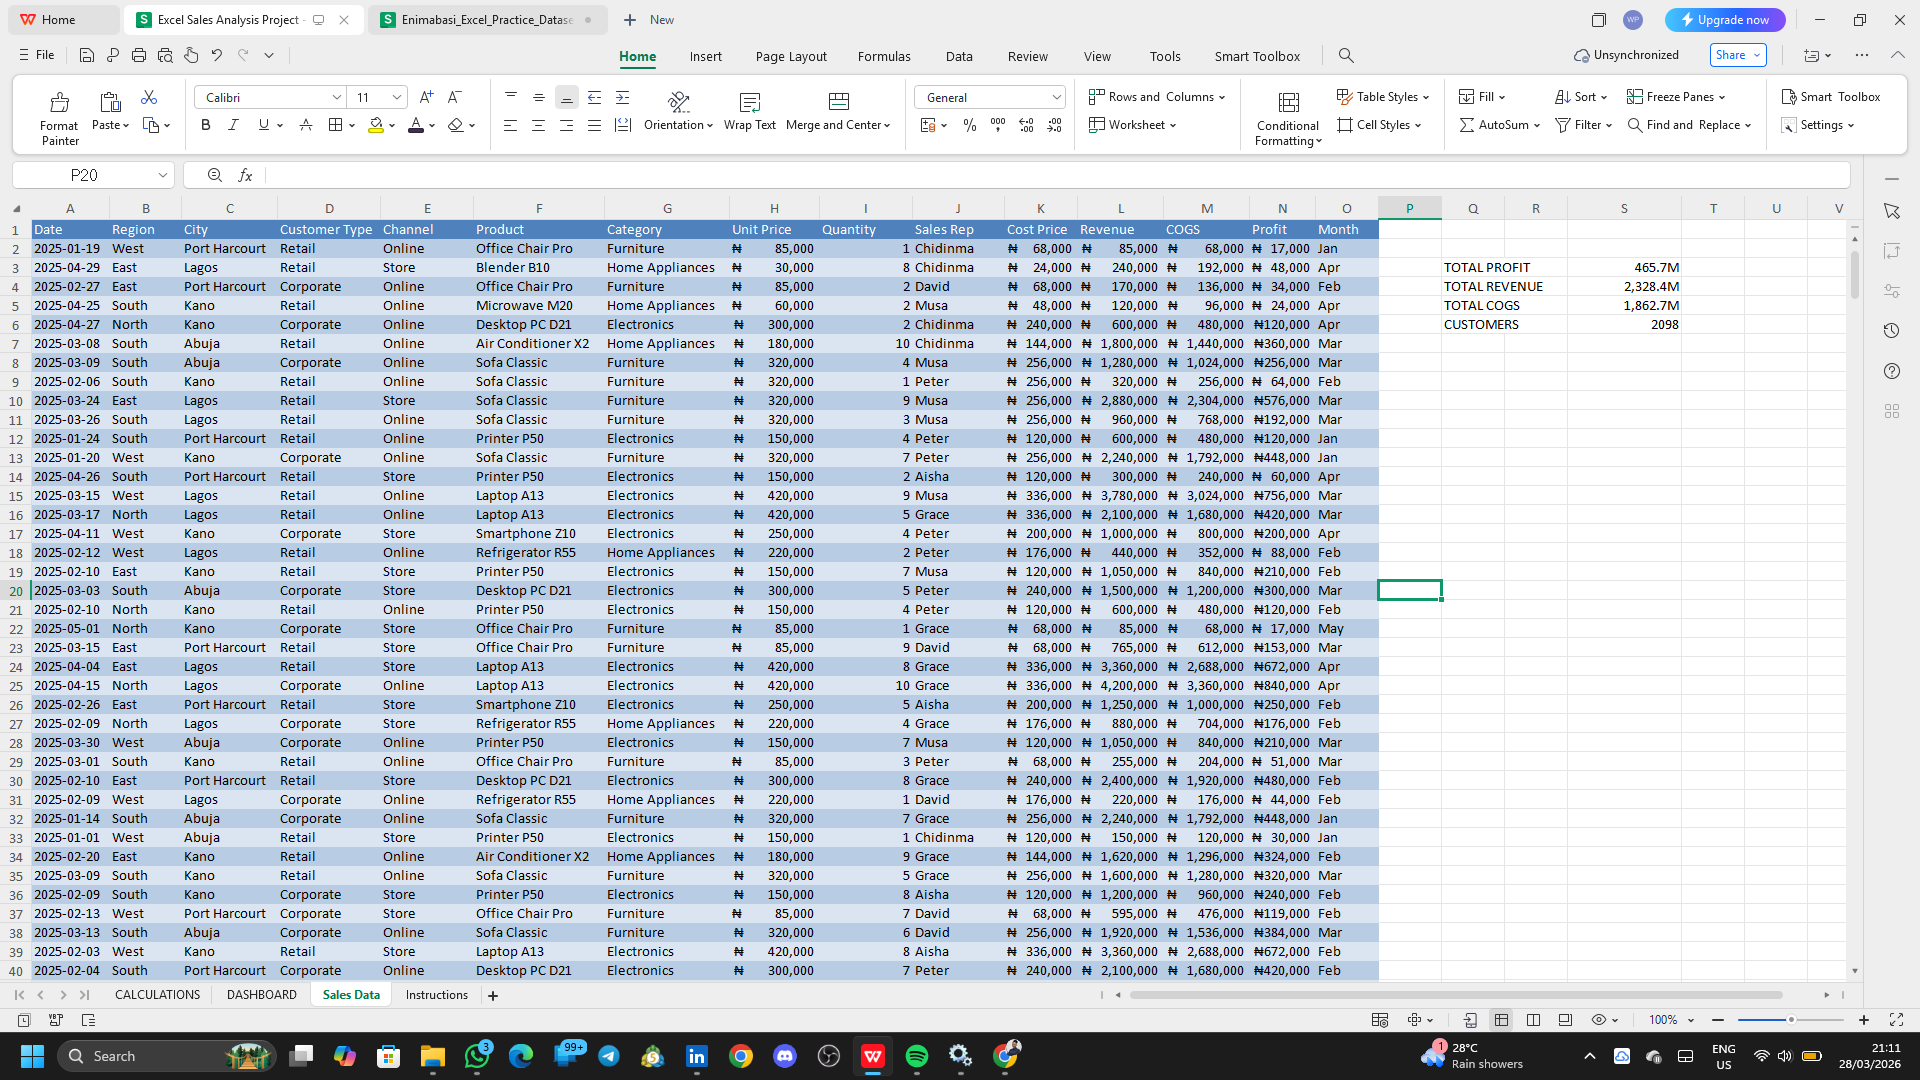The height and width of the screenshot is (1080, 1920).
Task: Click the Format Painter icon
Action: [x=59, y=102]
